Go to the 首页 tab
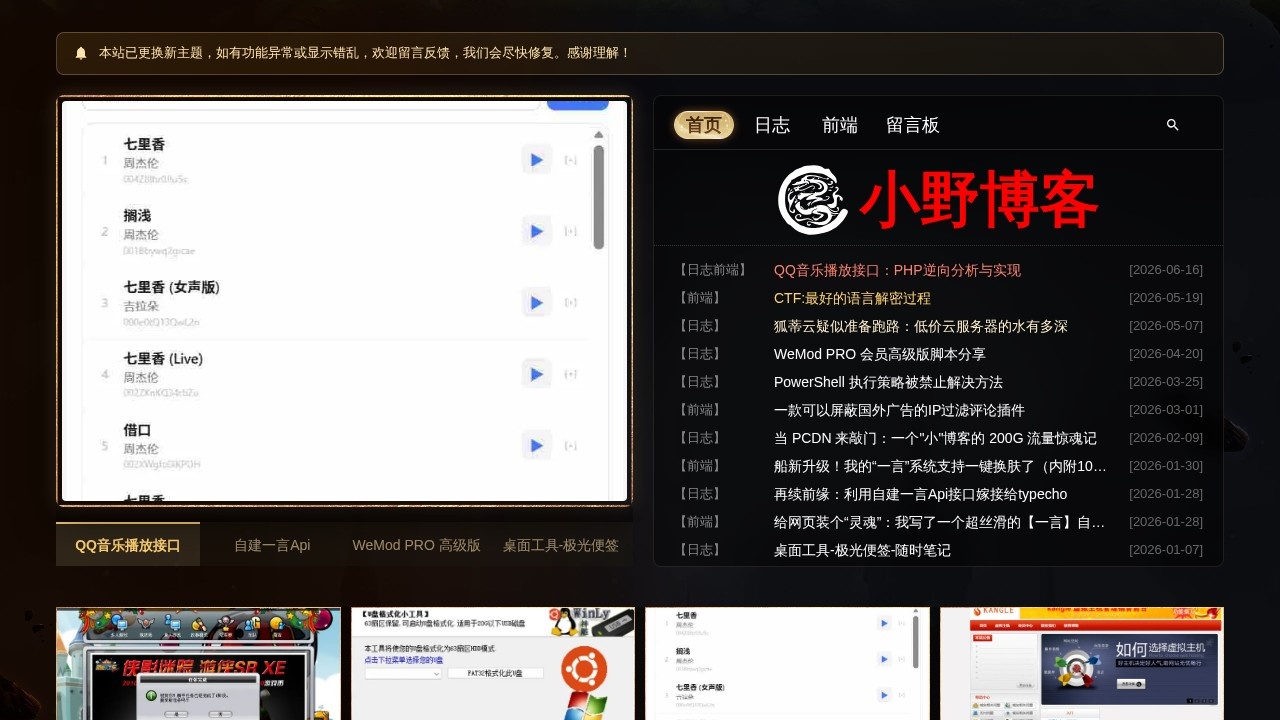 pos(704,125)
